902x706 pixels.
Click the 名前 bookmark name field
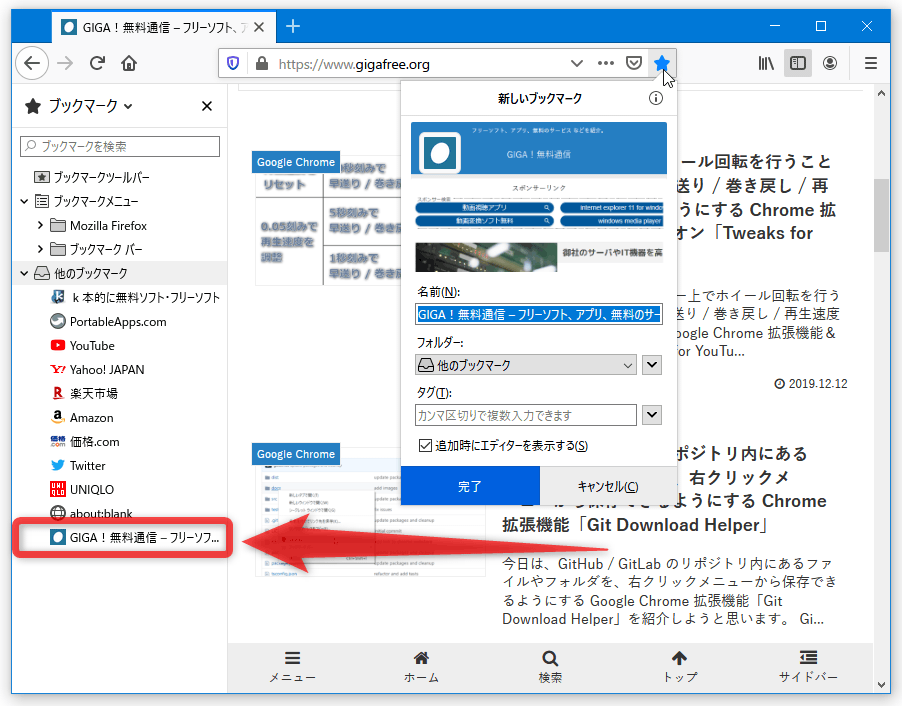[539, 315]
